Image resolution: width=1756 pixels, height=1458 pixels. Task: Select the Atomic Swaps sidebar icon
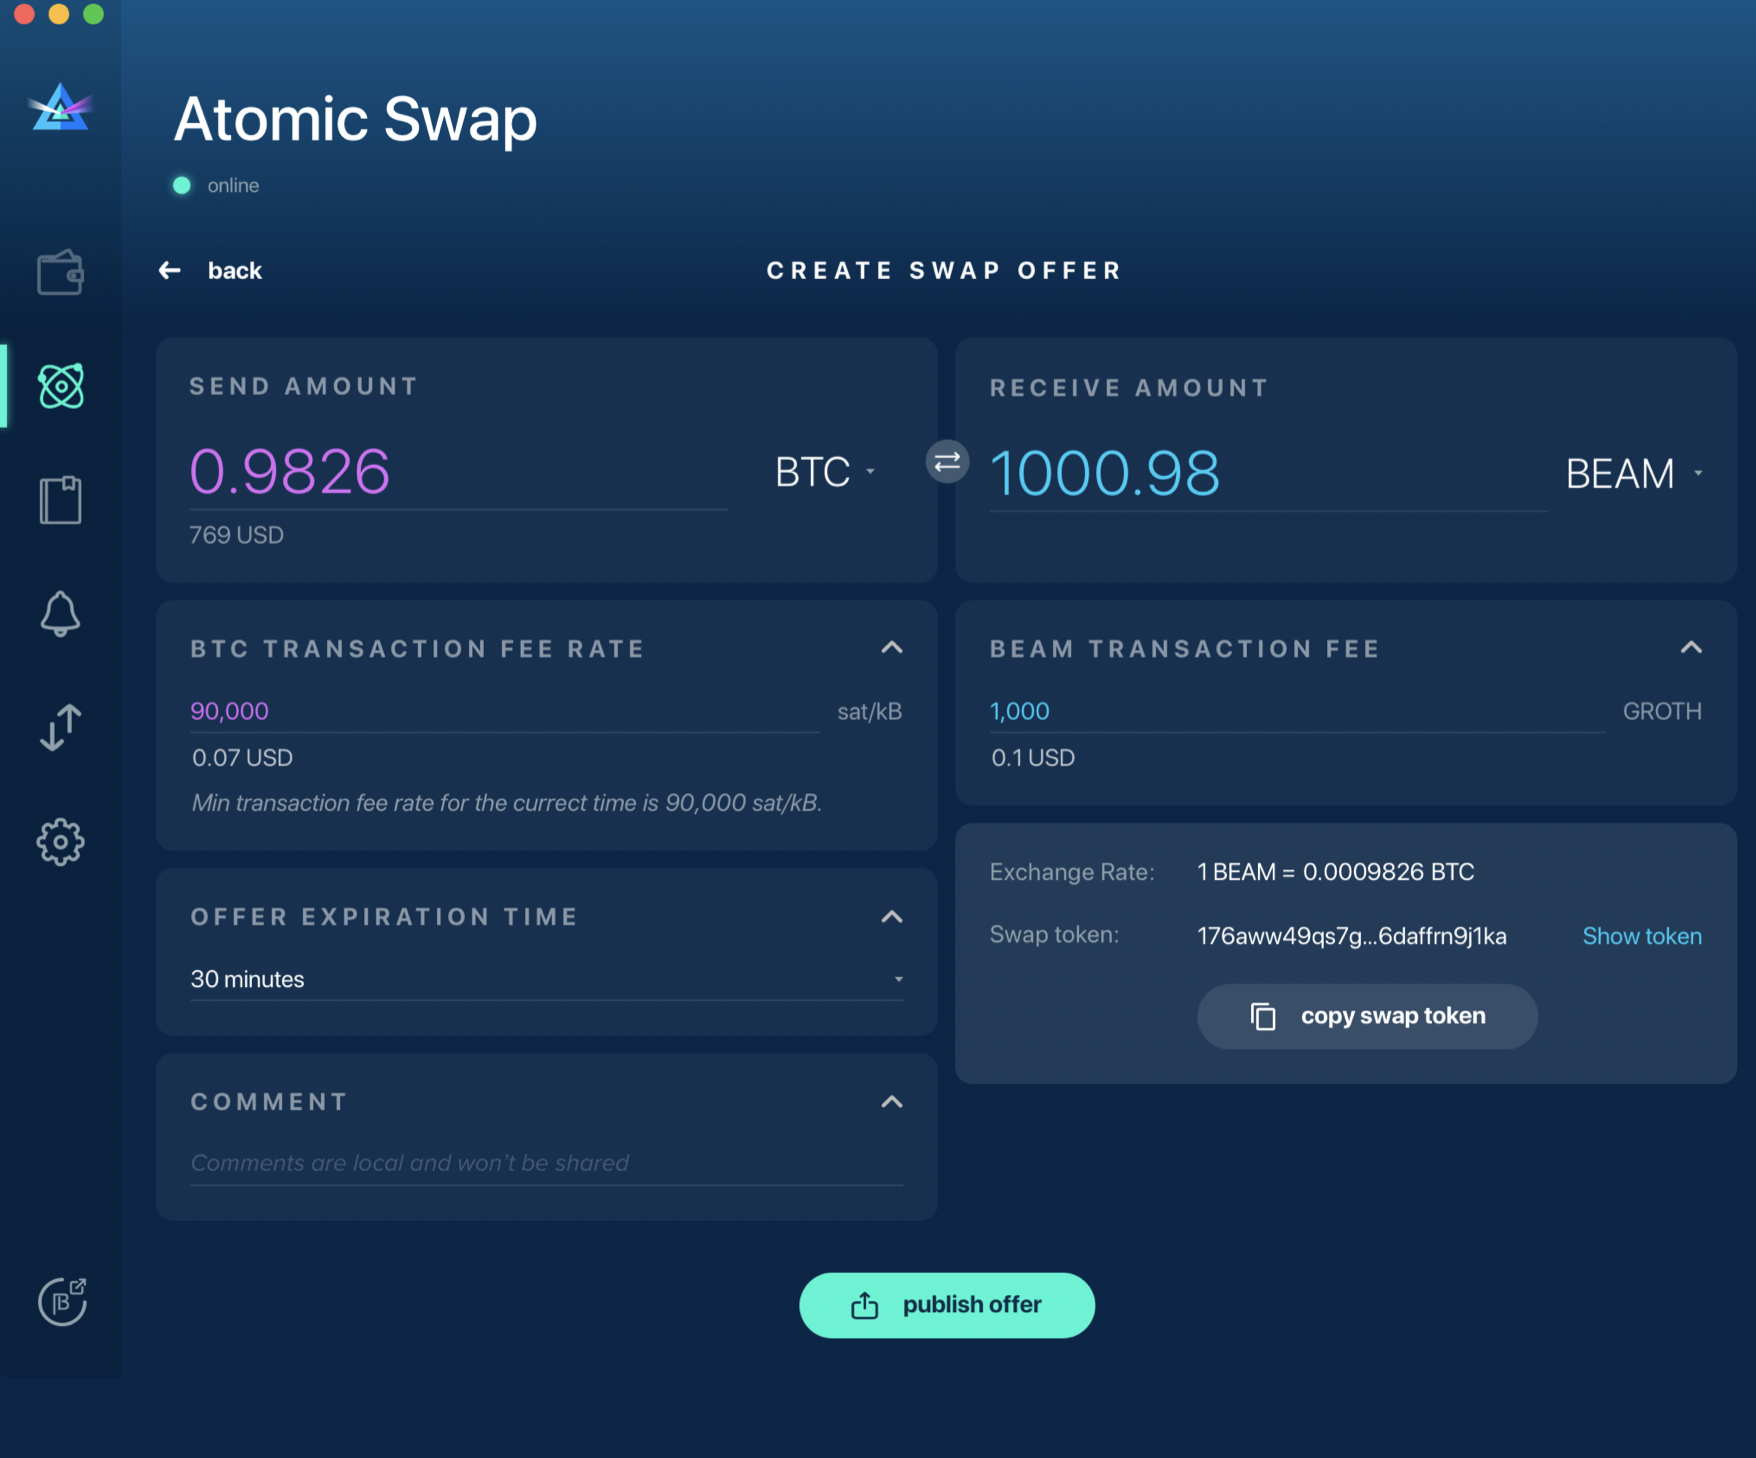tap(60, 387)
